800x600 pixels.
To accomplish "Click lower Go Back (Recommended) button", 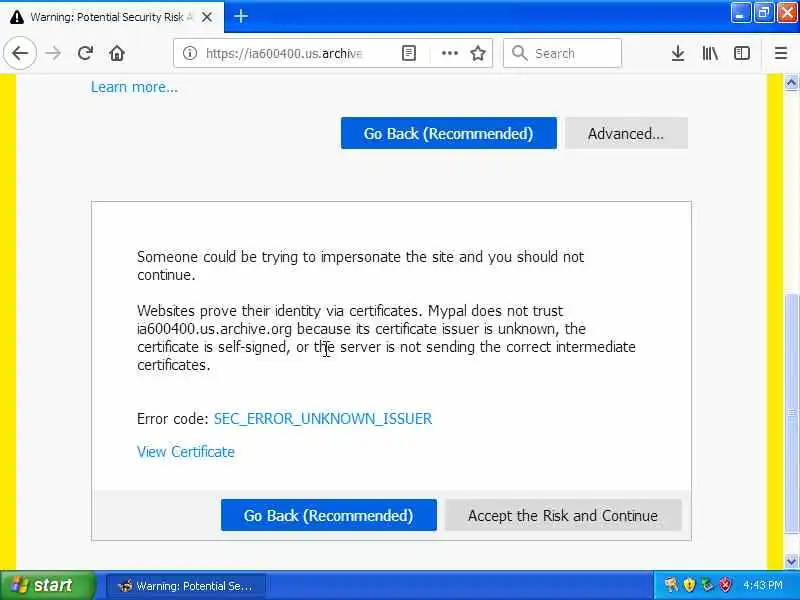I will pyautogui.click(x=329, y=515).
